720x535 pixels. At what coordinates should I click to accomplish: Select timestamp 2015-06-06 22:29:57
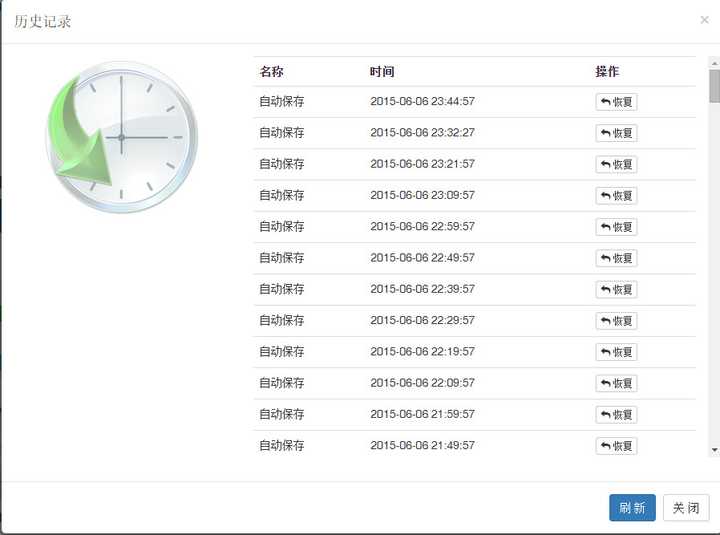point(422,320)
